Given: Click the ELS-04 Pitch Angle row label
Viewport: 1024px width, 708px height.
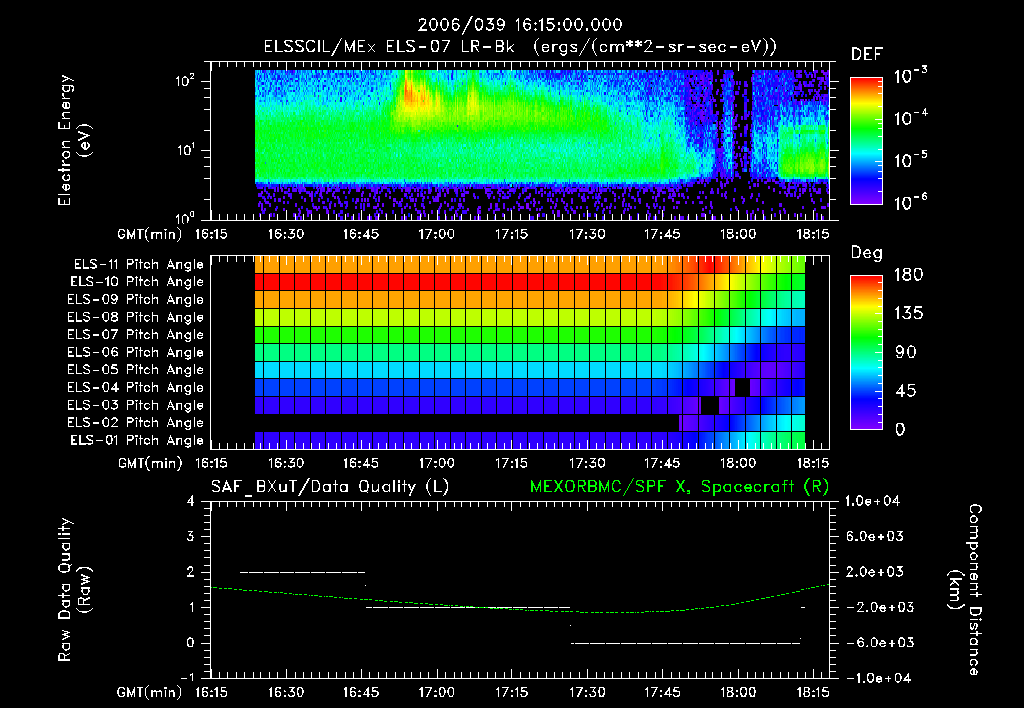Looking at the screenshot, I should (x=136, y=387).
